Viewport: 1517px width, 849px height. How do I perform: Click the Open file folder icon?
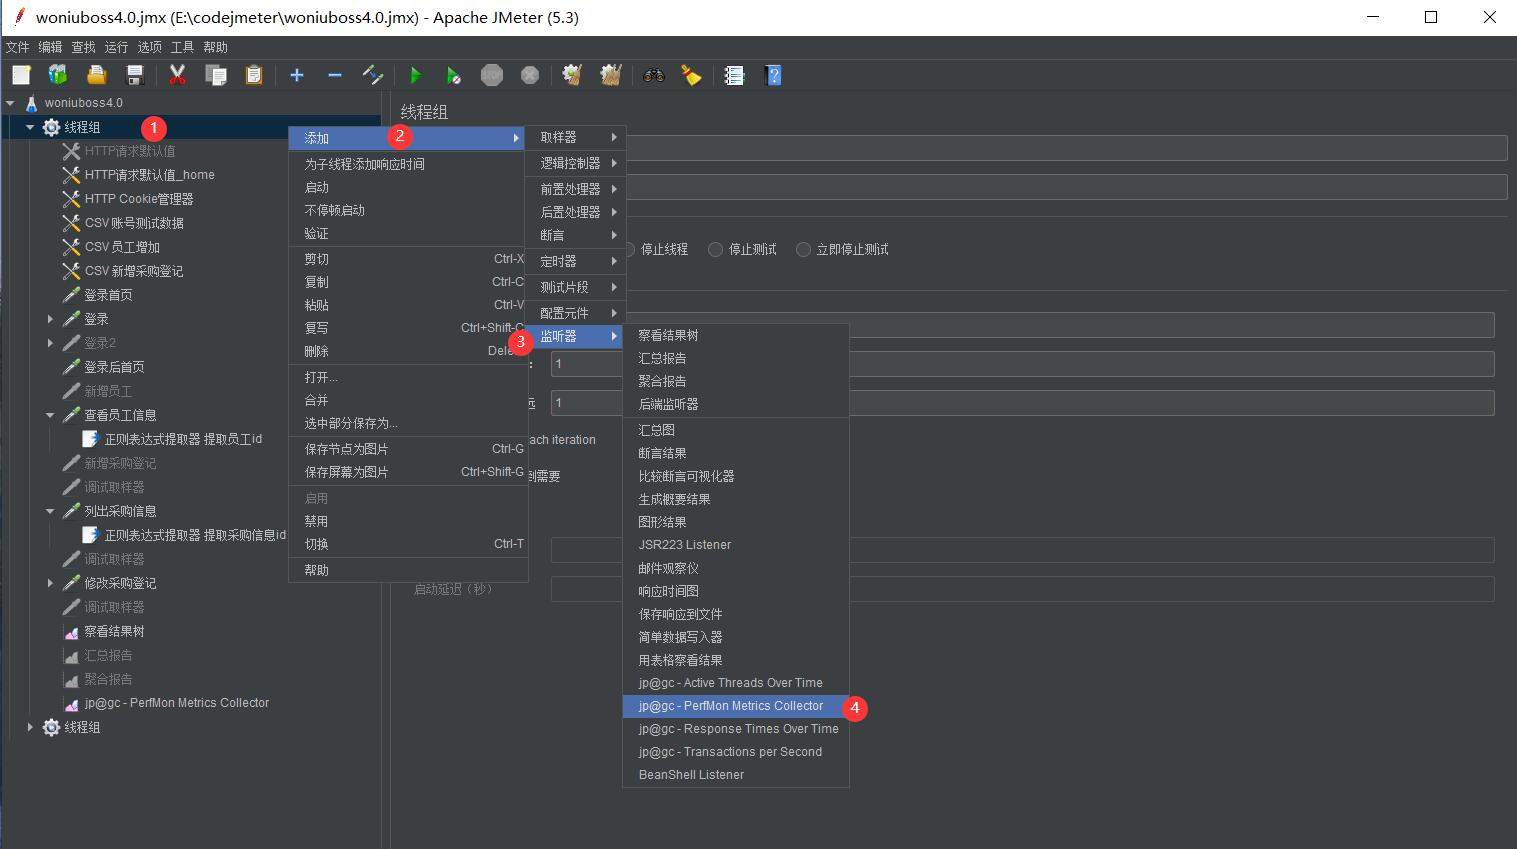[x=96, y=75]
